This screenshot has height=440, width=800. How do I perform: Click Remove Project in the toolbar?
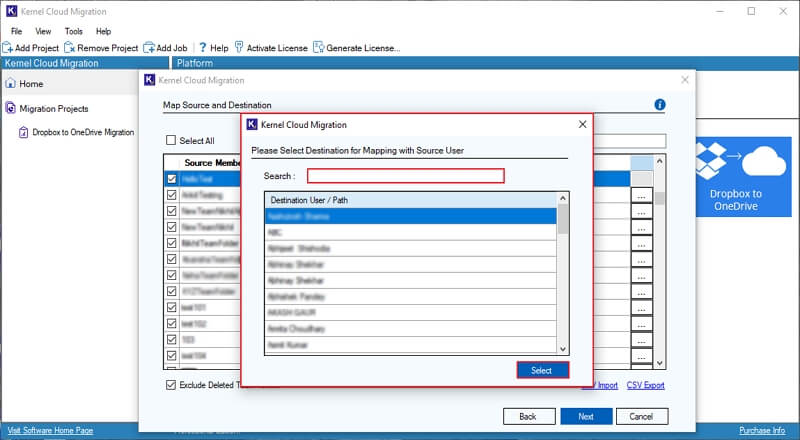pyautogui.click(x=101, y=48)
